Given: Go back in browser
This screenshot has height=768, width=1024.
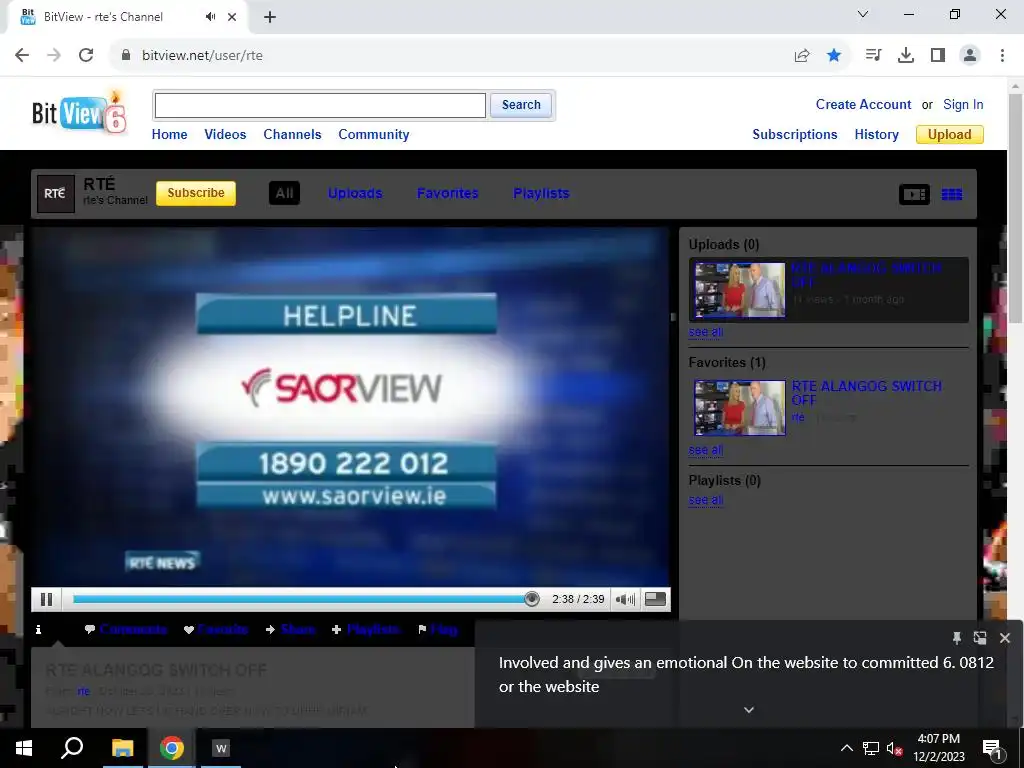Looking at the screenshot, I should click(22, 56).
